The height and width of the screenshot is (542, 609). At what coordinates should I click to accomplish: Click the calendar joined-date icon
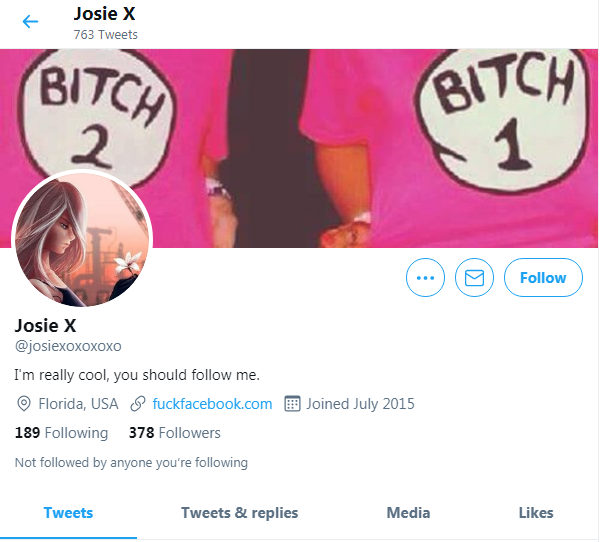pyautogui.click(x=292, y=404)
